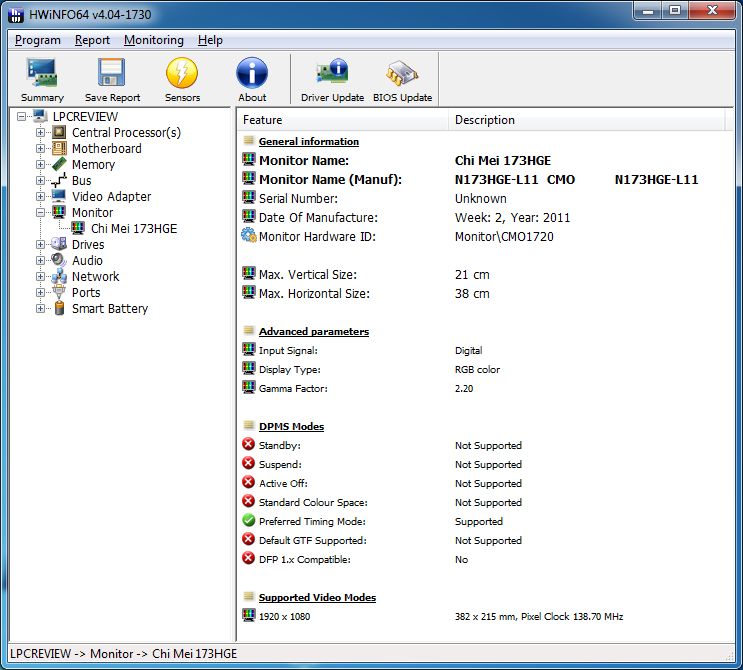The height and width of the screenshot is (670, 743).
Task: Select Chi Mei 173HGE in the tree
Action: (x=134, y=228)
